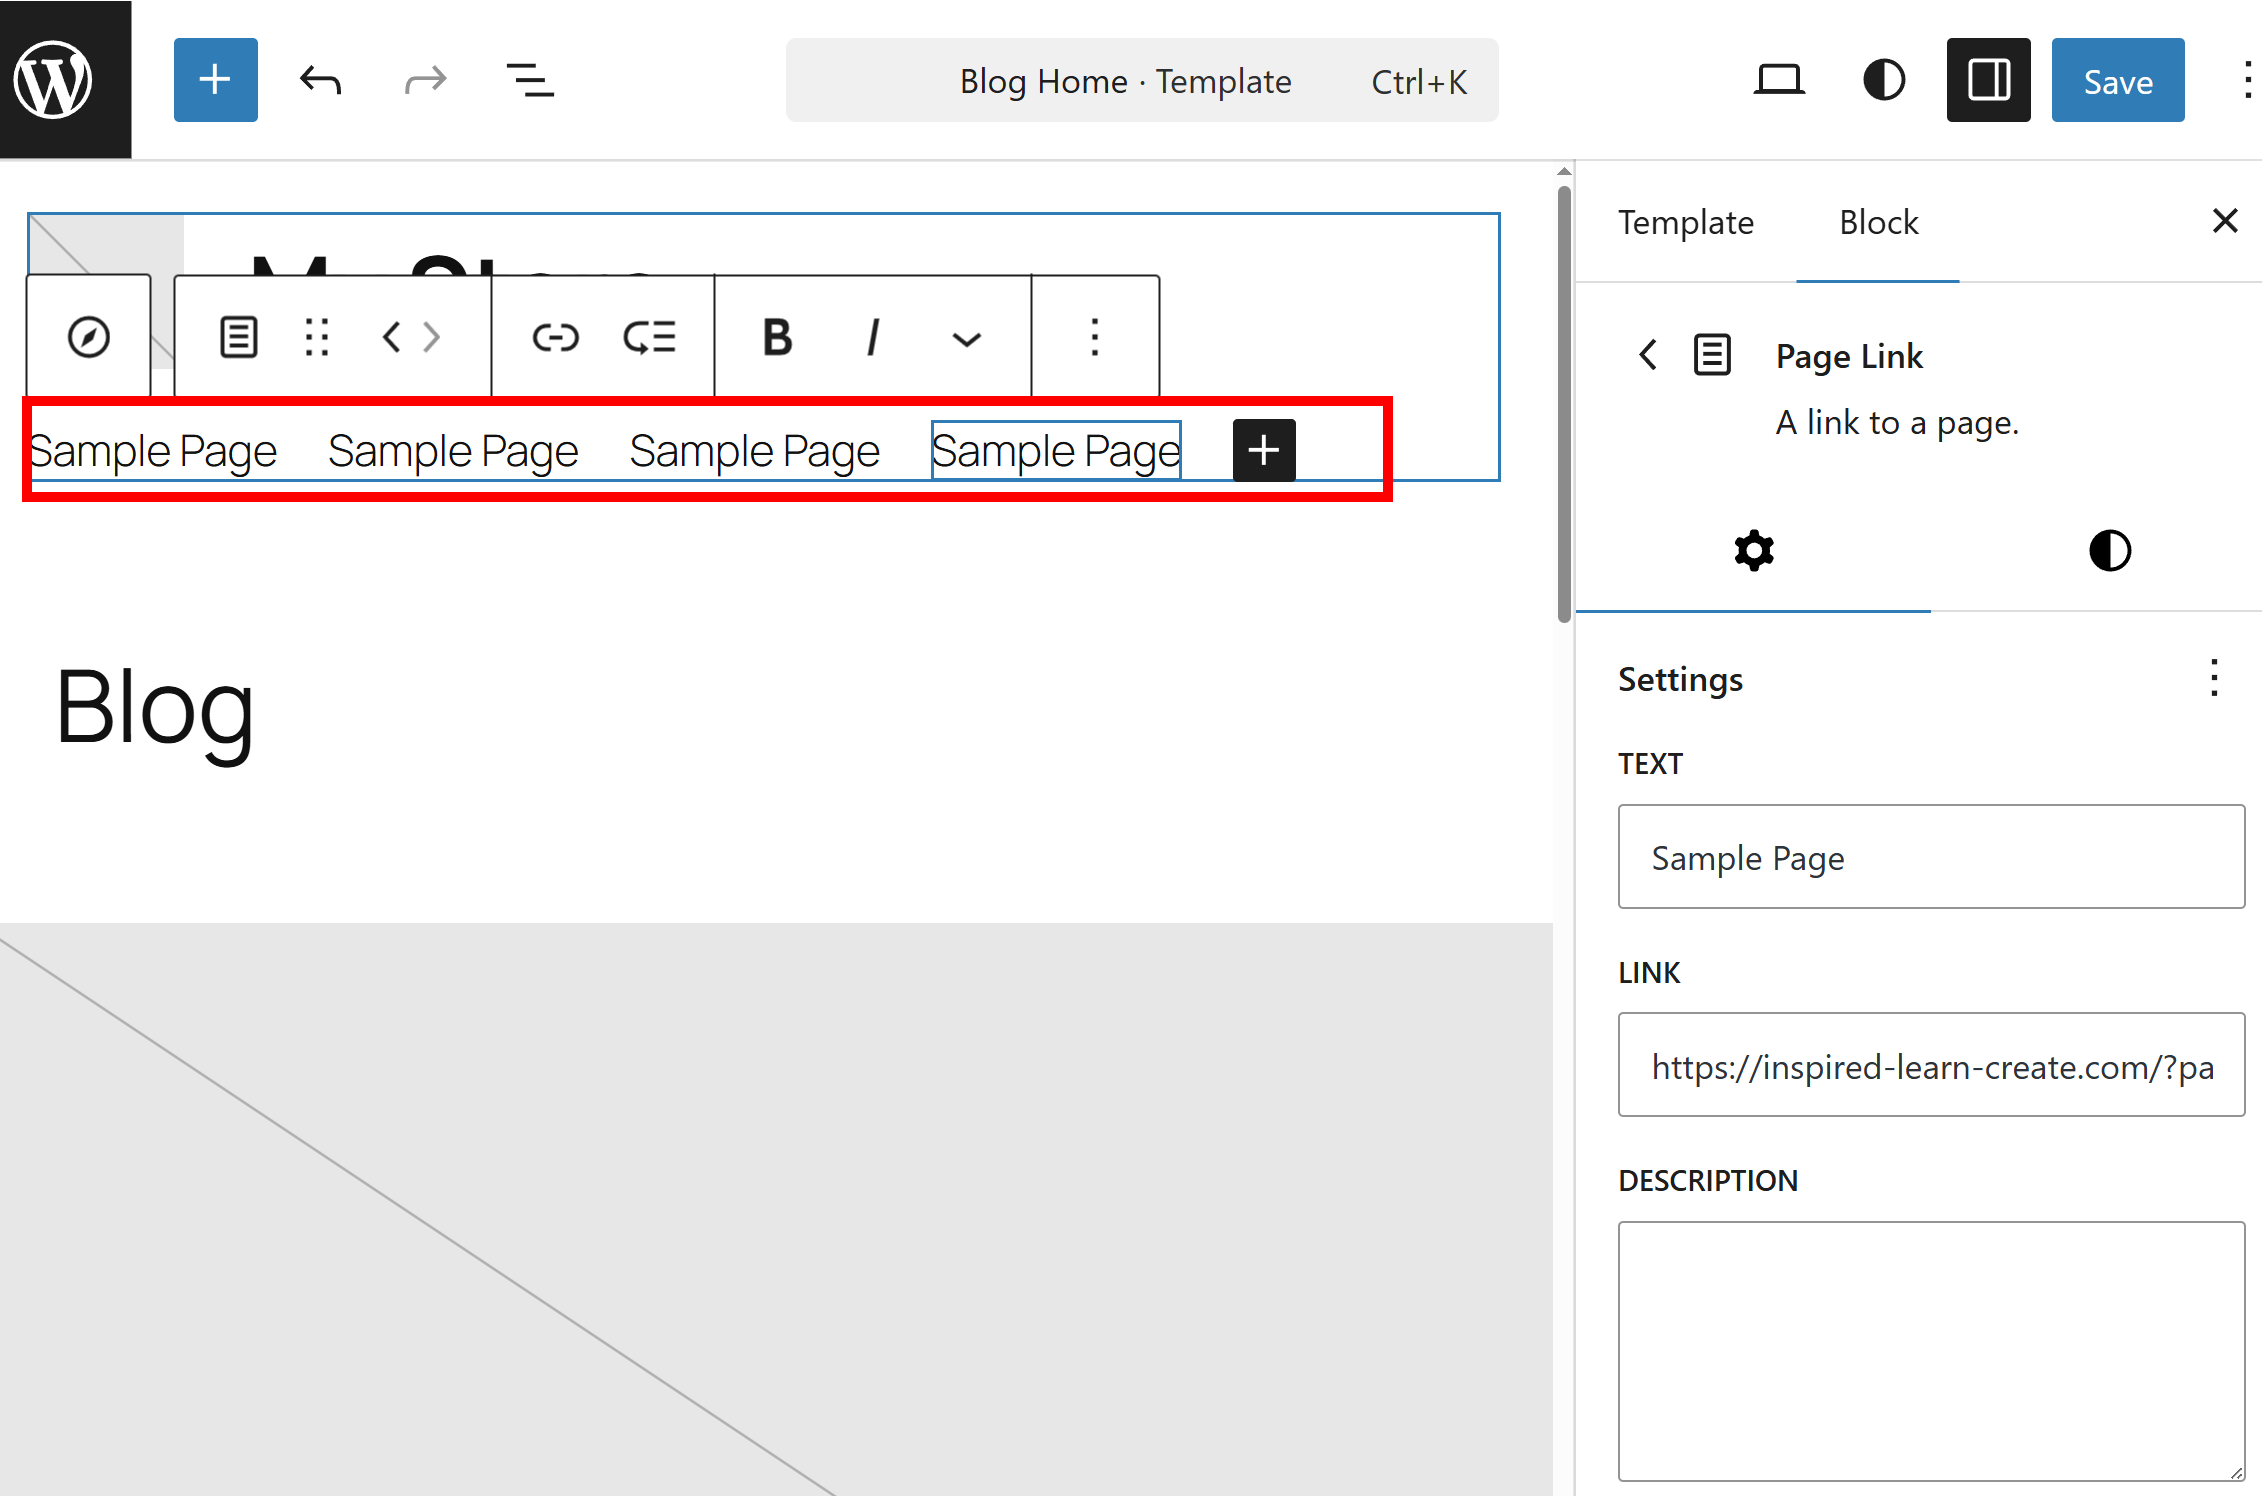This screenshot has width=2262, height=1496.
Task: Click the Add submenu icon
Action: (x=650, y=337)
